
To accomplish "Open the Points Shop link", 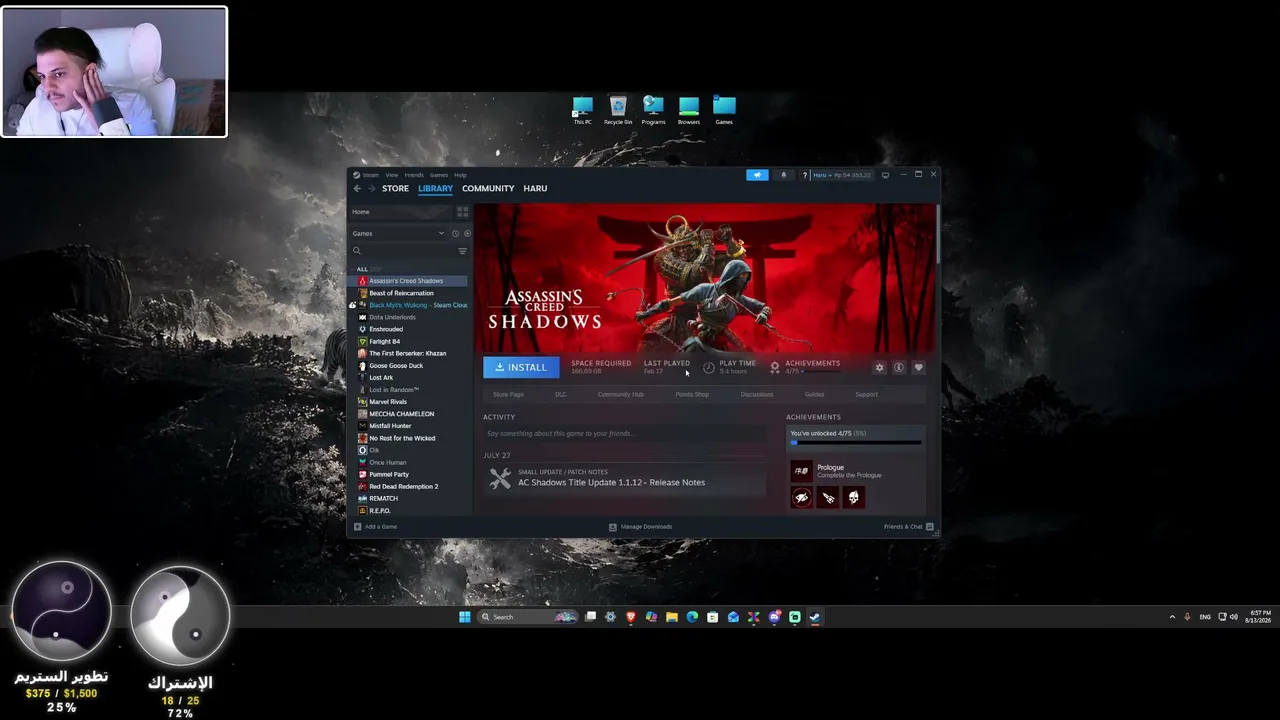I will pyautogui.click(x=692, y=394).
